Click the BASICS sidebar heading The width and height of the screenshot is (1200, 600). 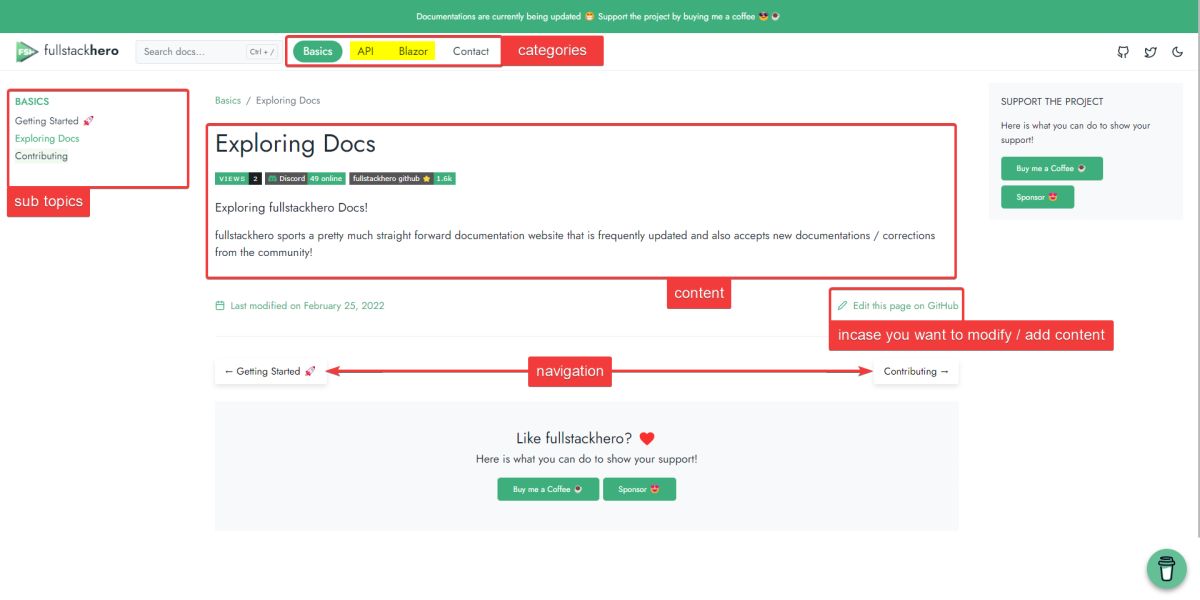tap(32, 102)
